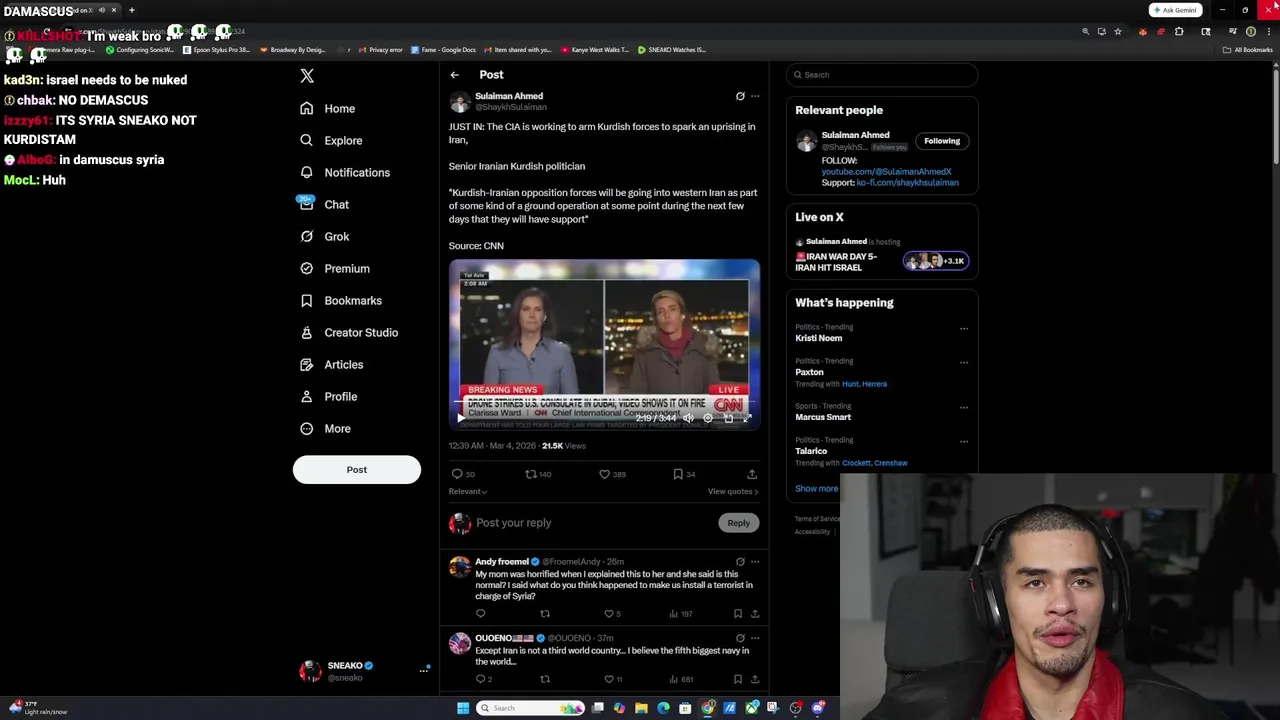Click the X Search box
Viewport: 1280px width, 720px height.
(881, 75)
